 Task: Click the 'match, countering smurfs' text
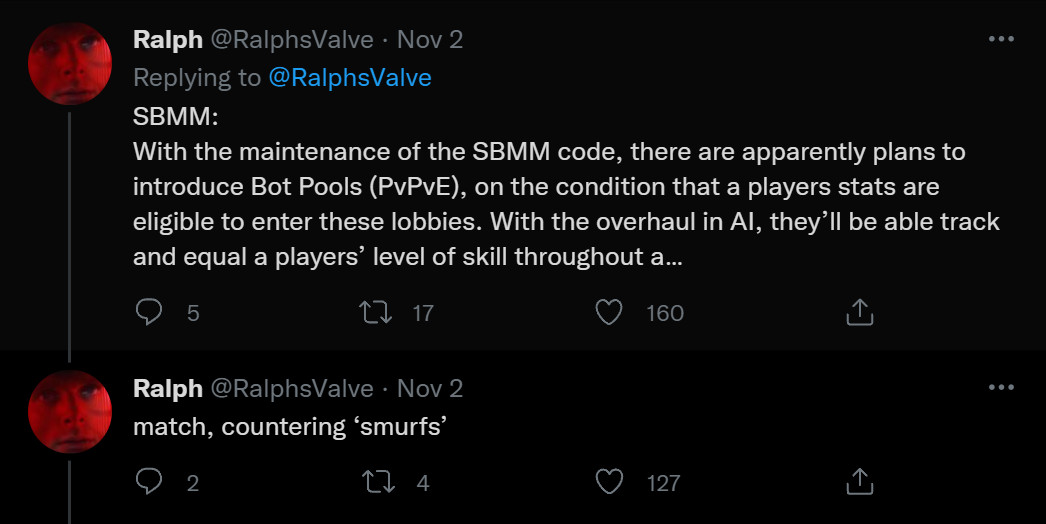coord(289,427)
